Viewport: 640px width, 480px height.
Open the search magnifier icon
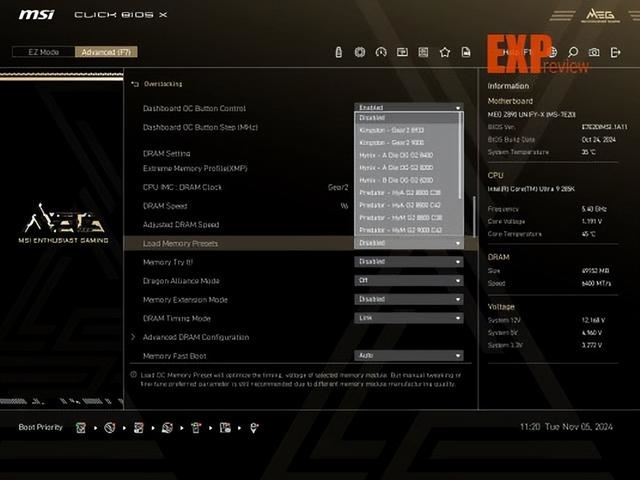(573, 52)
